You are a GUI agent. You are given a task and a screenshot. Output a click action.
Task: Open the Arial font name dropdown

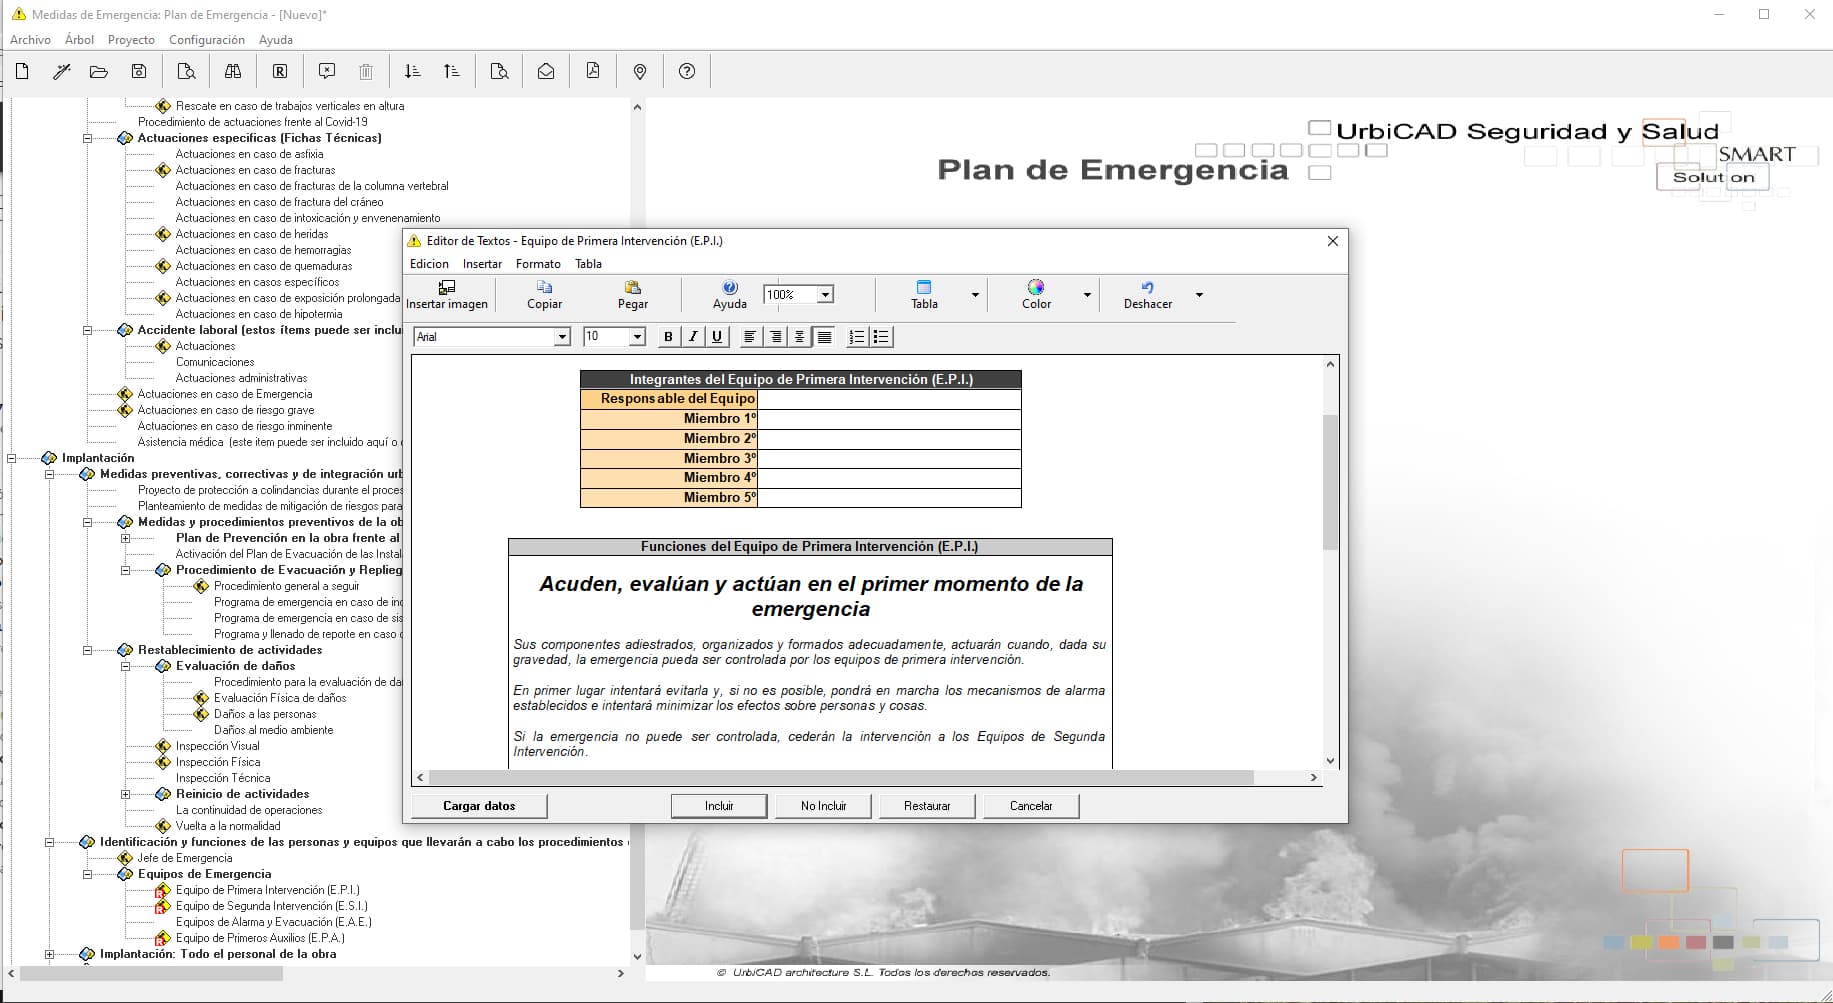(x=562, y=337)
